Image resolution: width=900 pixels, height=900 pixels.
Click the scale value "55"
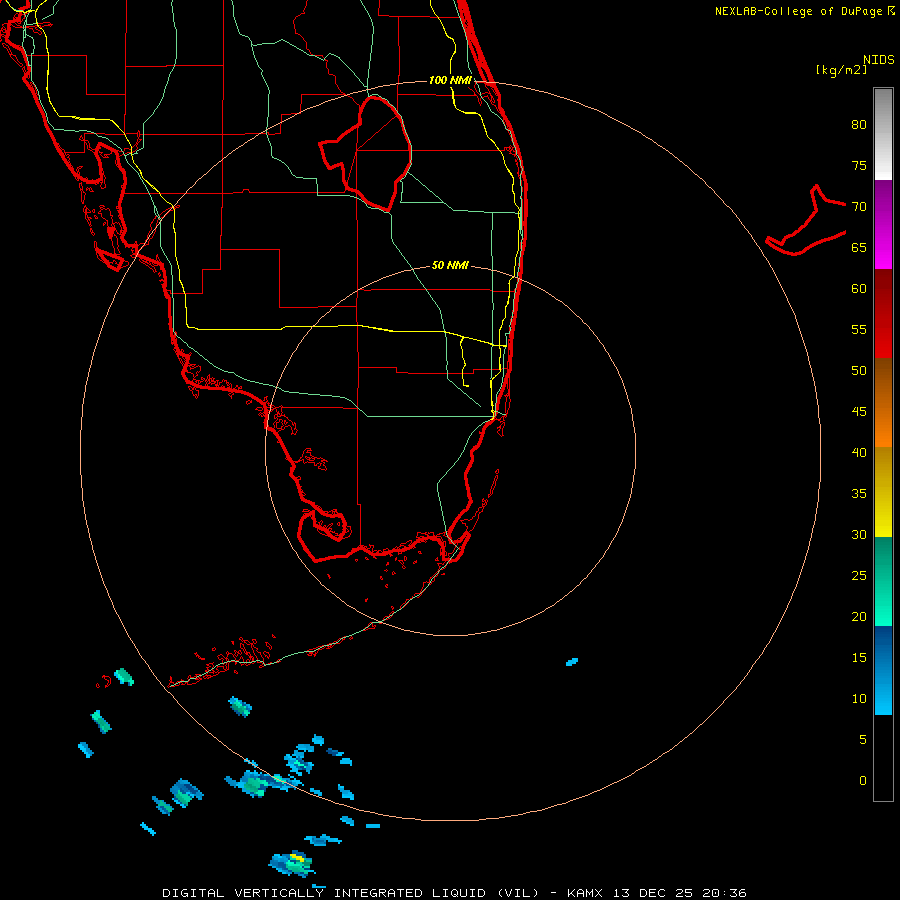(859, 329)
